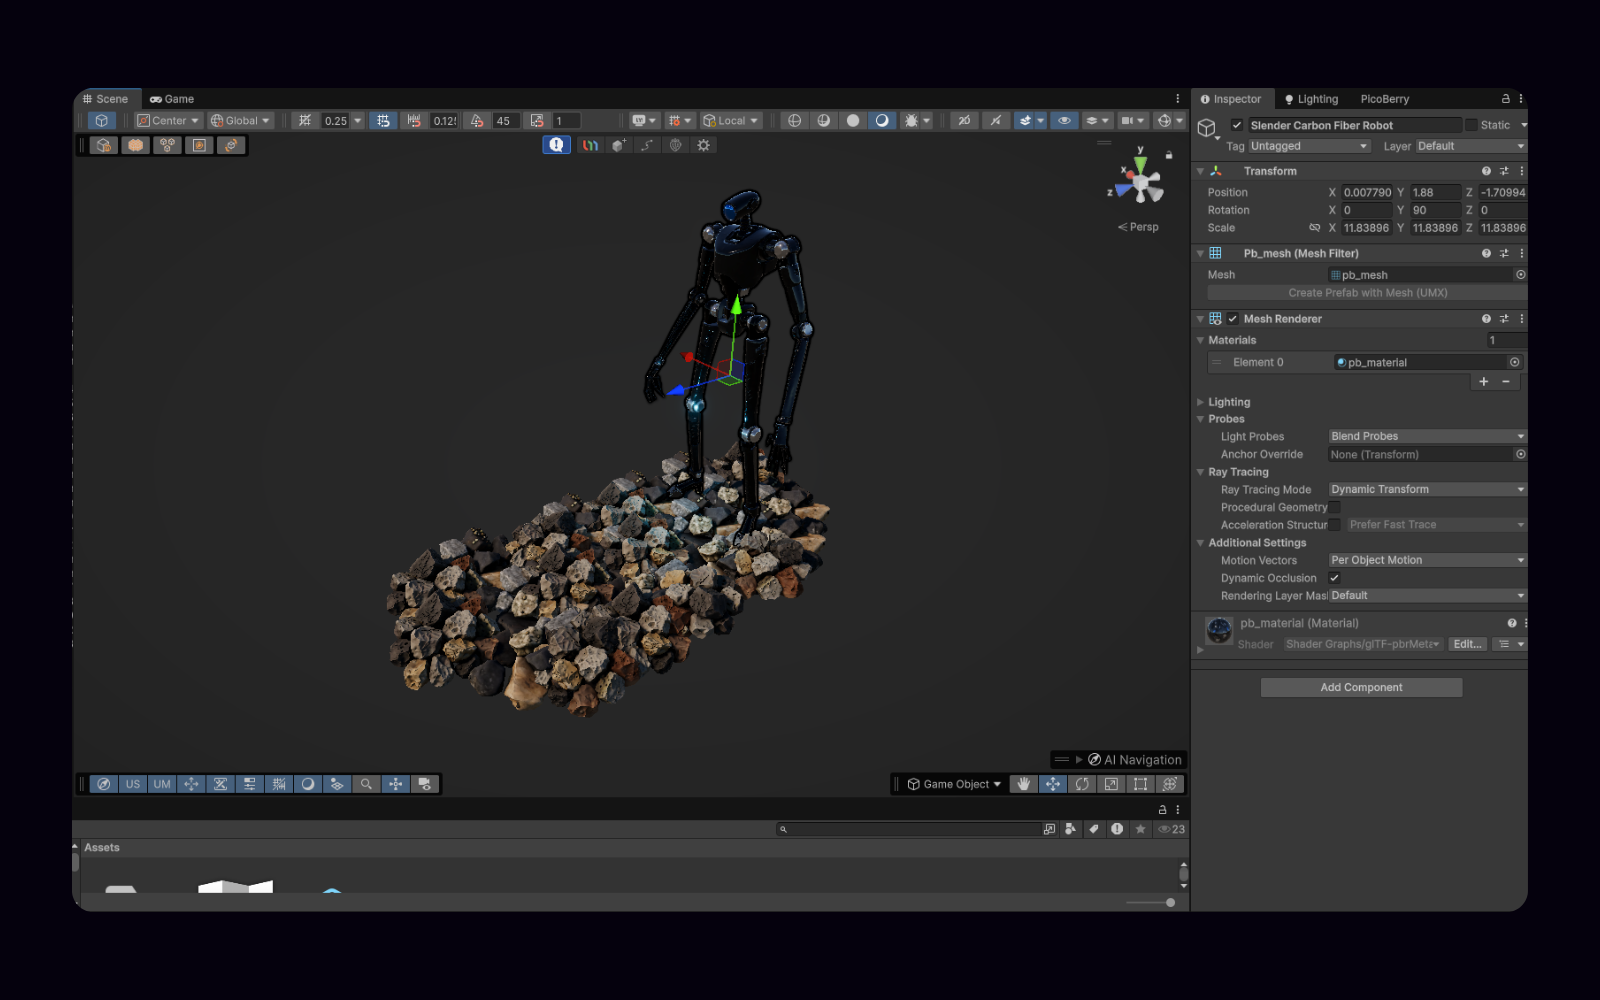Toggle 2D view mode
This screenshot has height=1000, width=1600.
[x=964, y=120]
